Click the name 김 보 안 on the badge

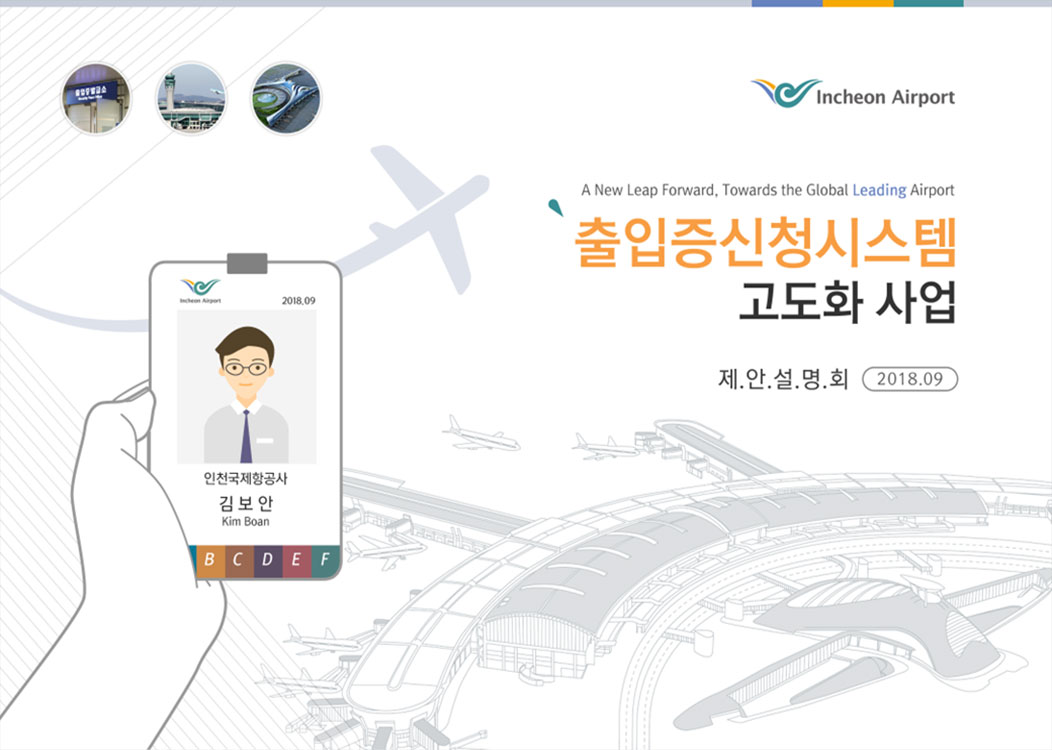click(x=246, y=502)
